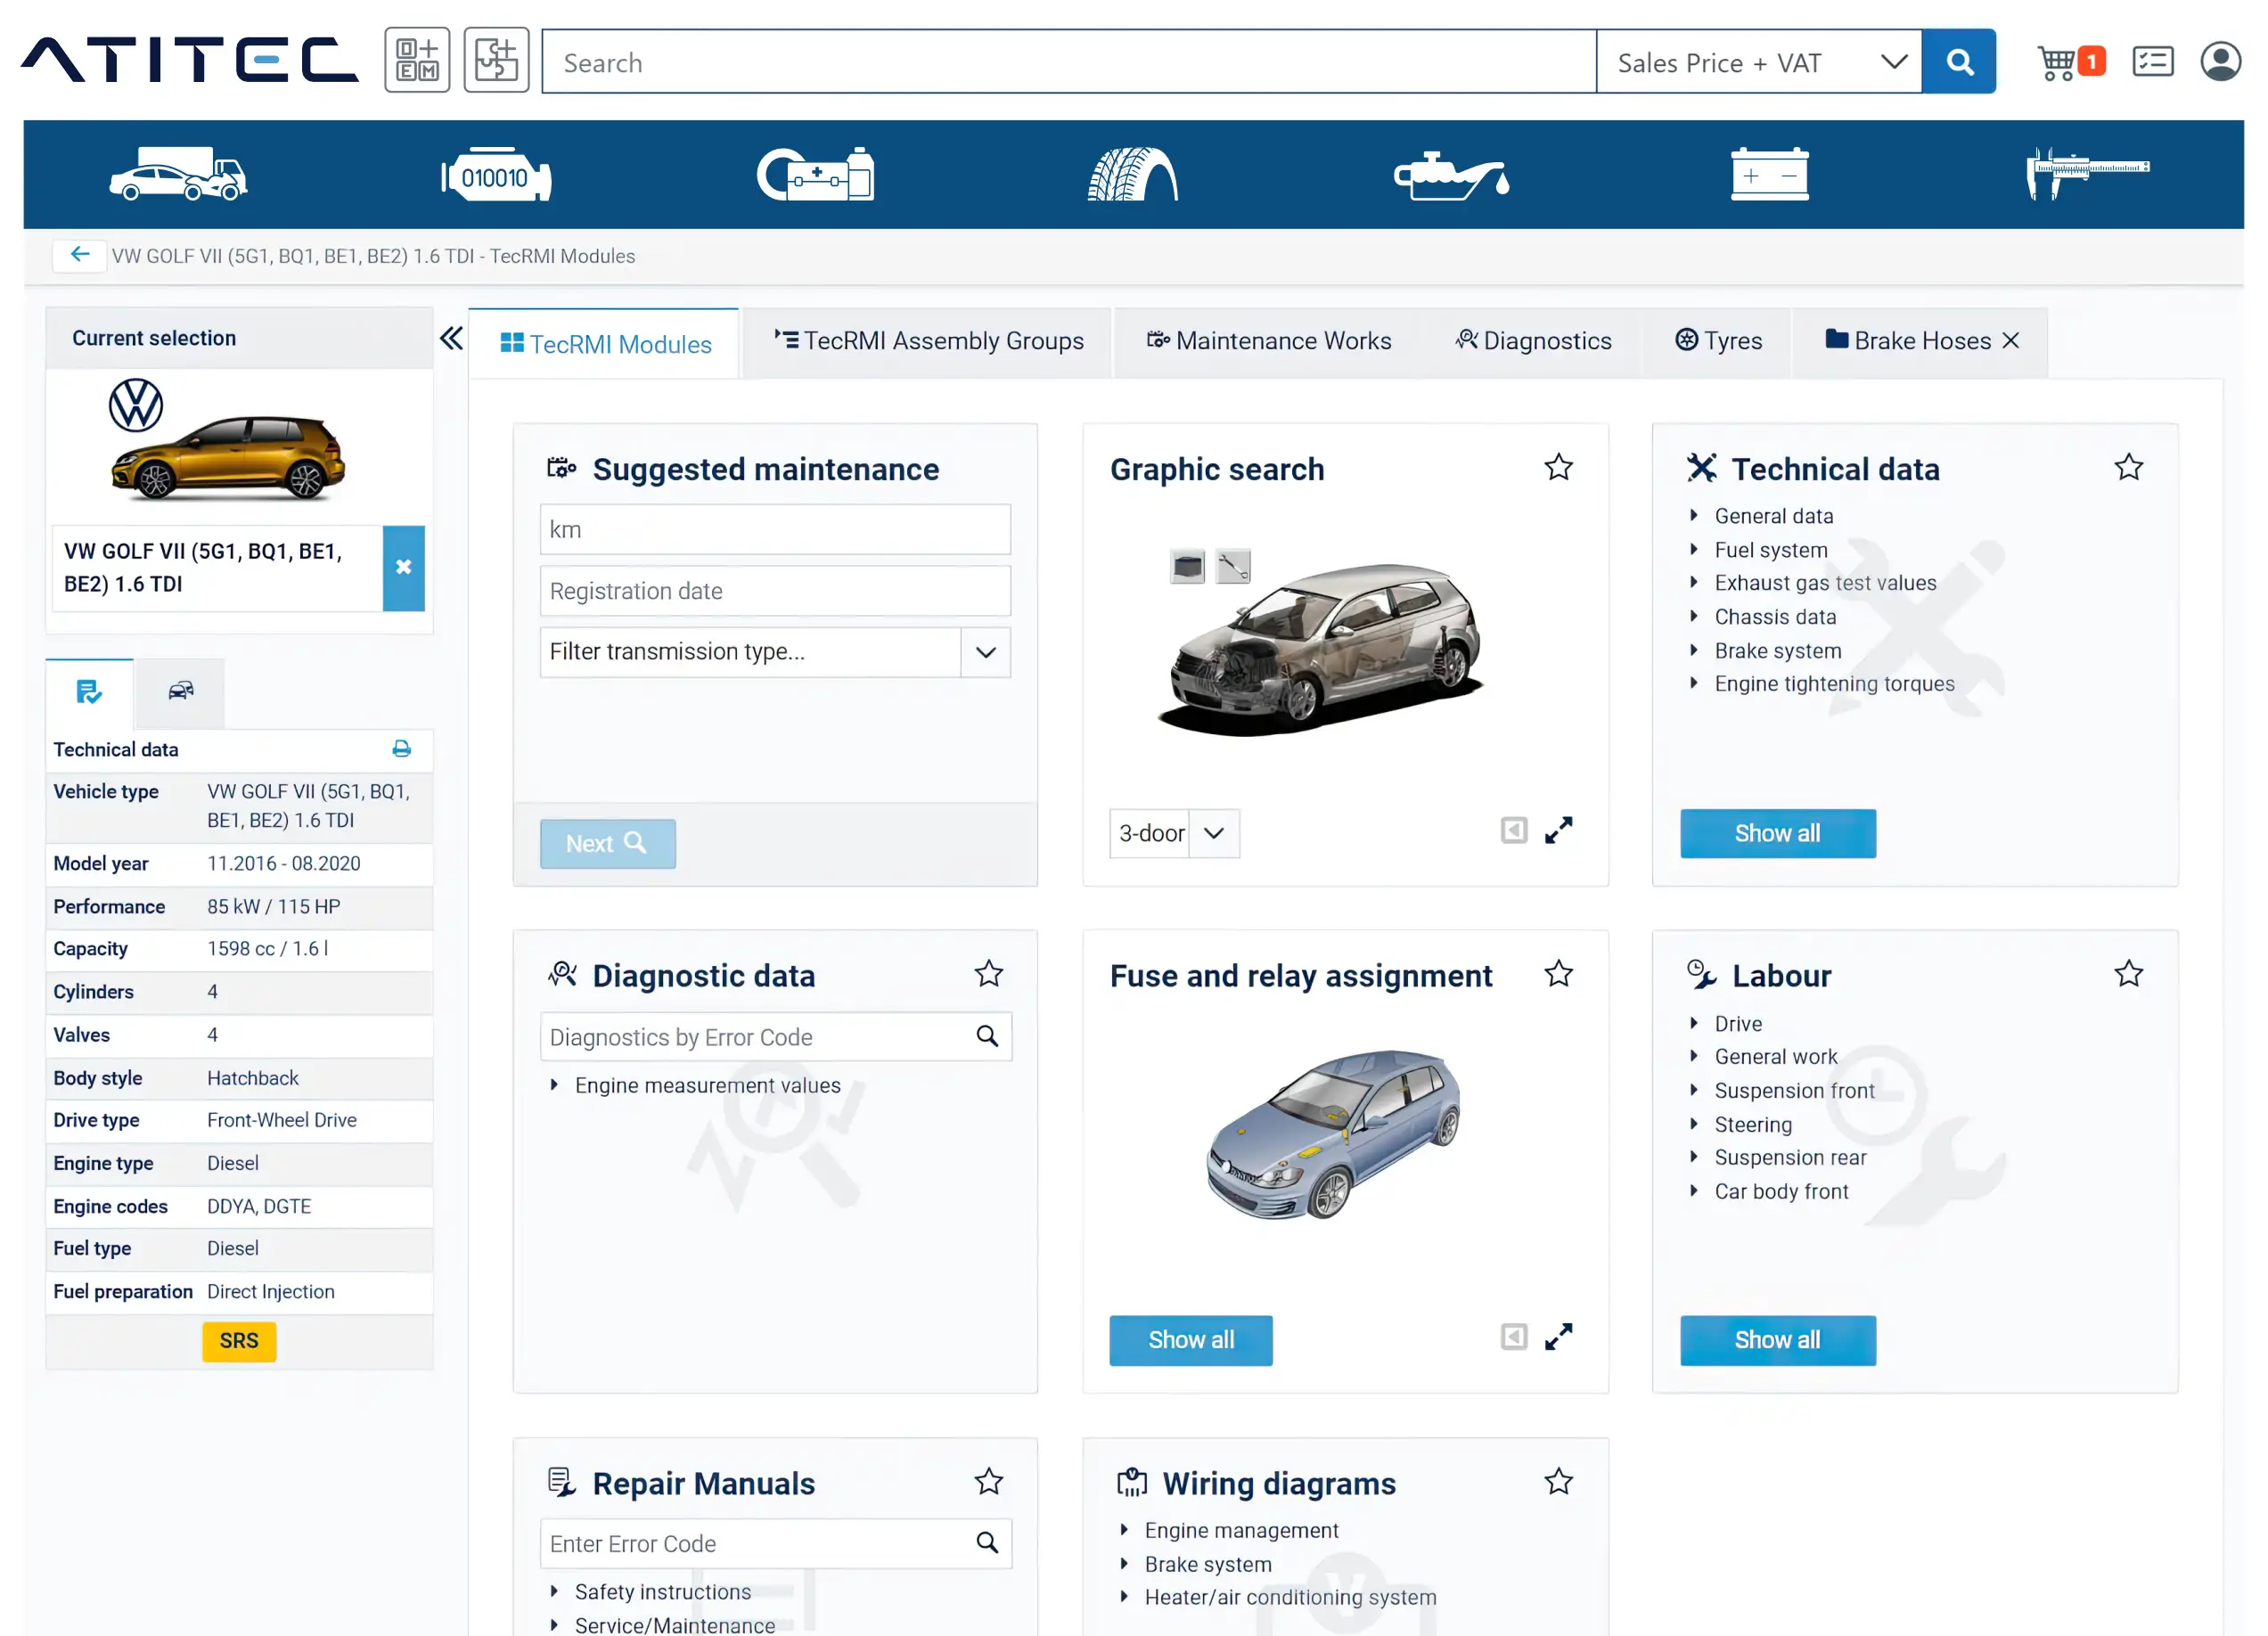This screenshot has height=1636, width=2268.
Task: Switch to TecRMI Assembly Groups tab
Action: pos(928,341)
